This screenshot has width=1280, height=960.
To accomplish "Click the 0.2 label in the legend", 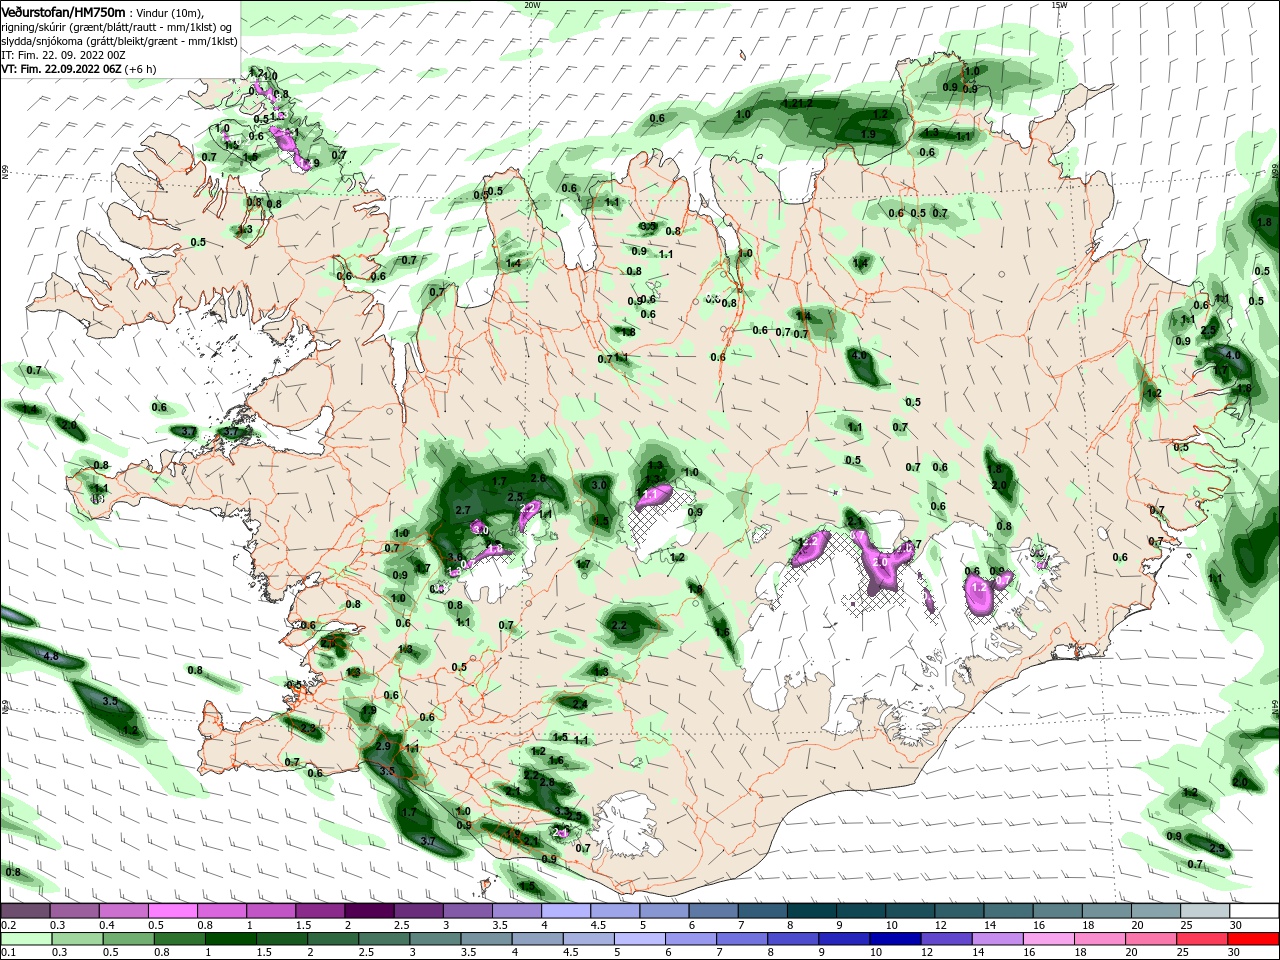I will click(7, 925).
